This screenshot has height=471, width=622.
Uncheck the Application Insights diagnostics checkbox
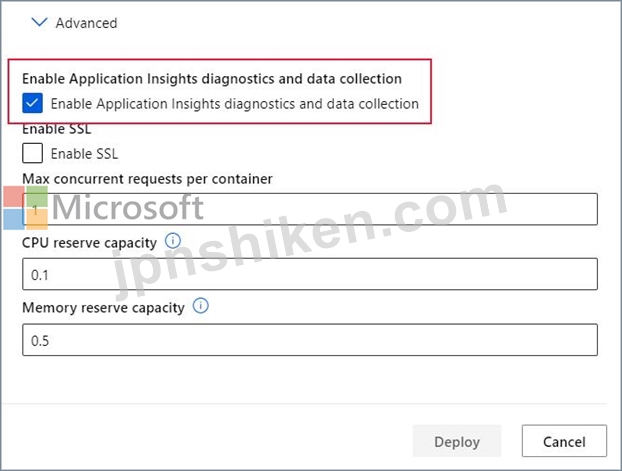click(33, 103)
